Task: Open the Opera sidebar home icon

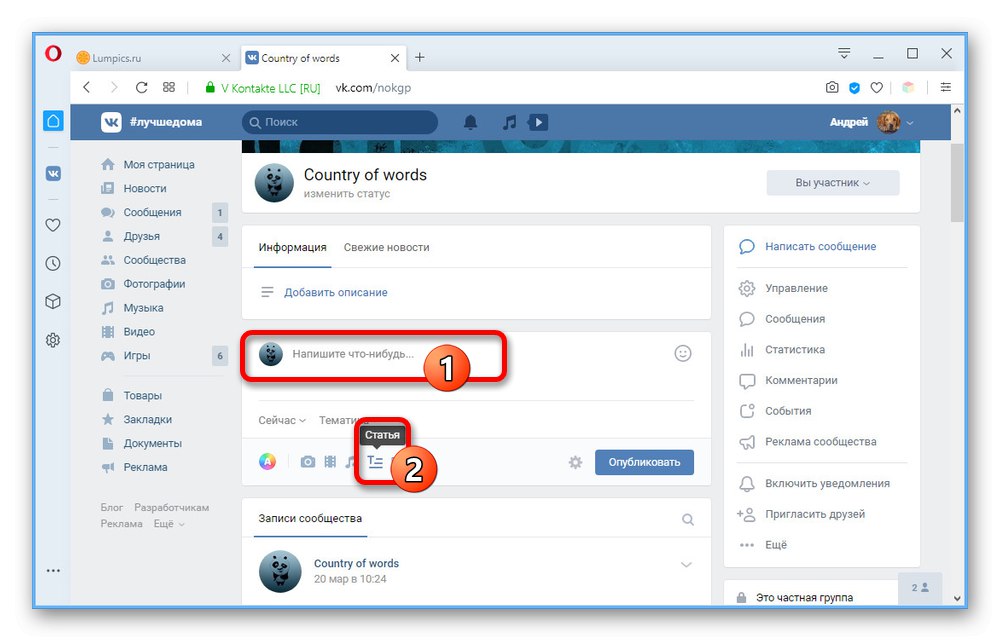Action: tap(54, 121)
